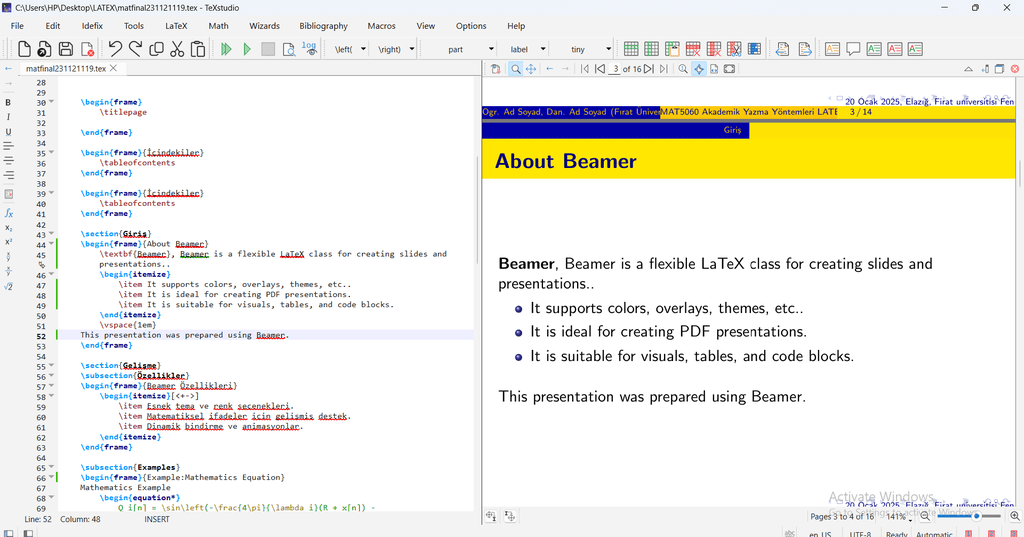Open the Macros menu
1024x537 pixels.
pyautogui.click(x=381, y=26)
